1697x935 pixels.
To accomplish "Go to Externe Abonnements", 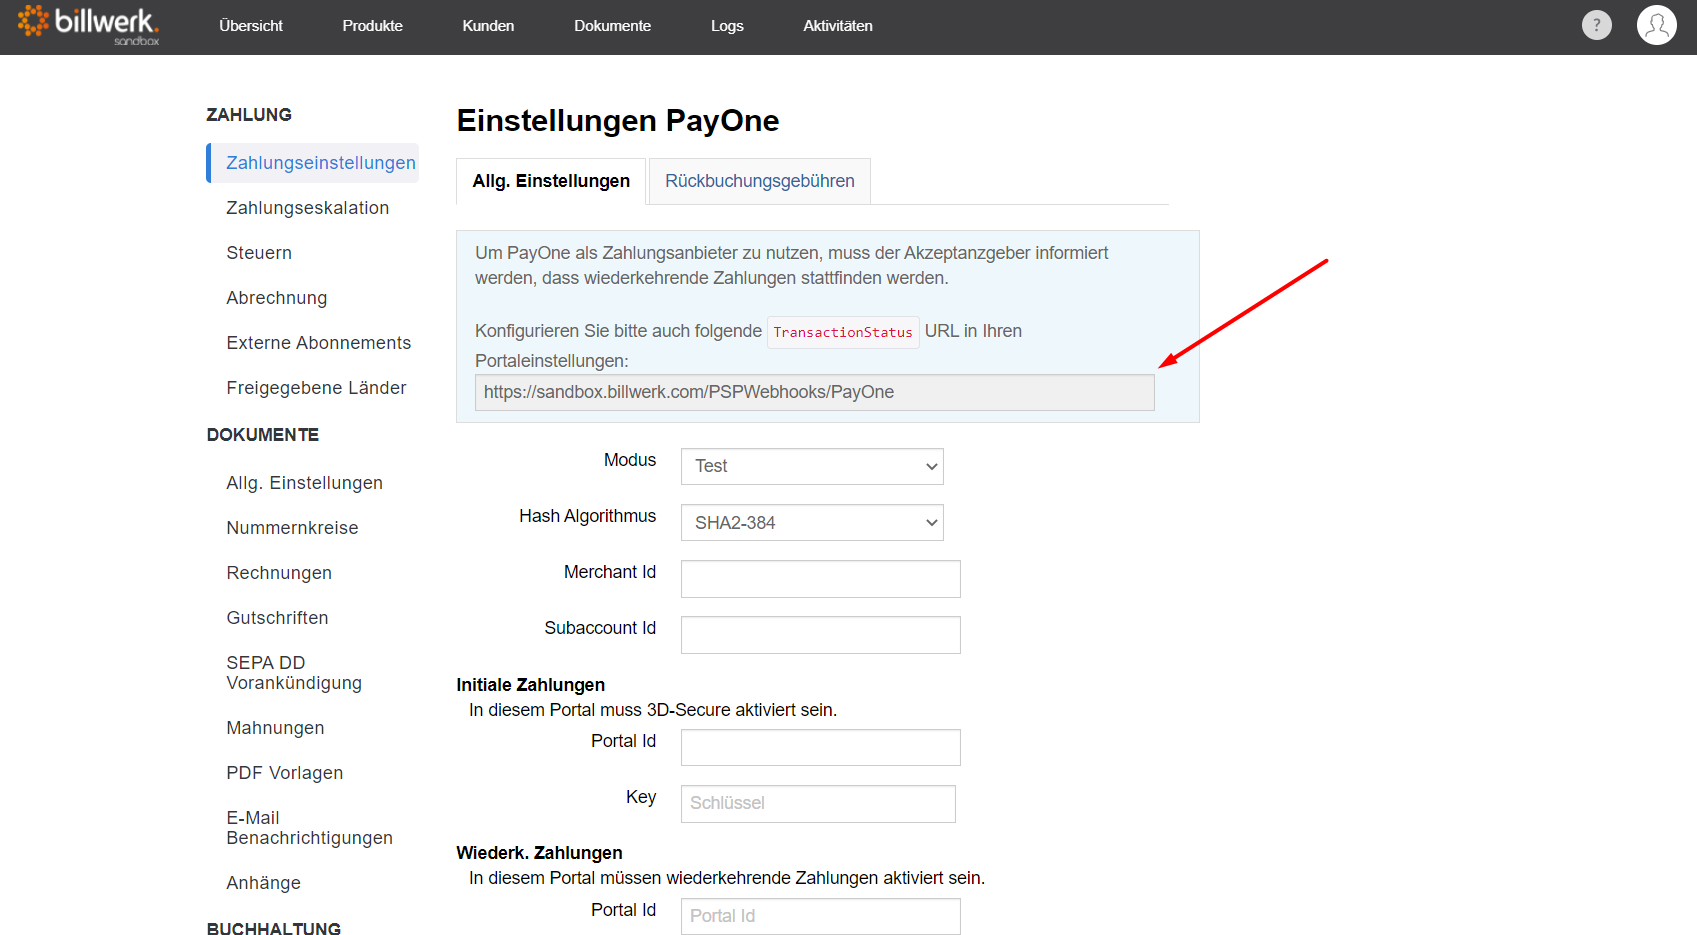I will [318, 343].
